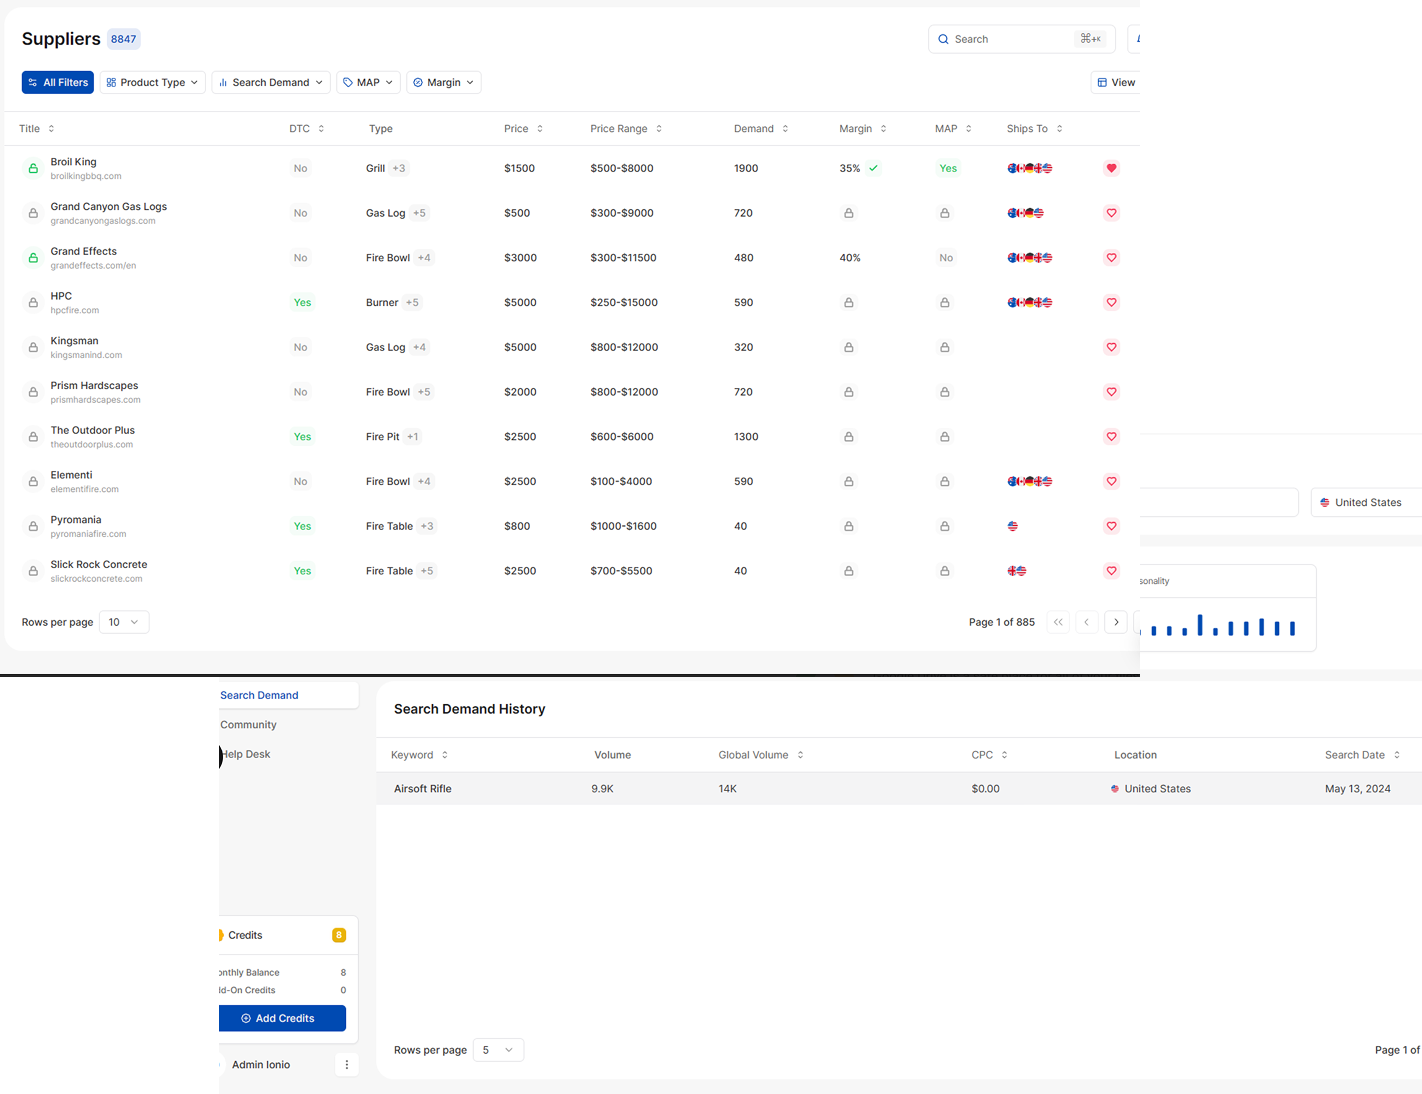Click the lock icon beside Elementi title
Screen dimensions: 1422x1094
(x=33, y=481)
